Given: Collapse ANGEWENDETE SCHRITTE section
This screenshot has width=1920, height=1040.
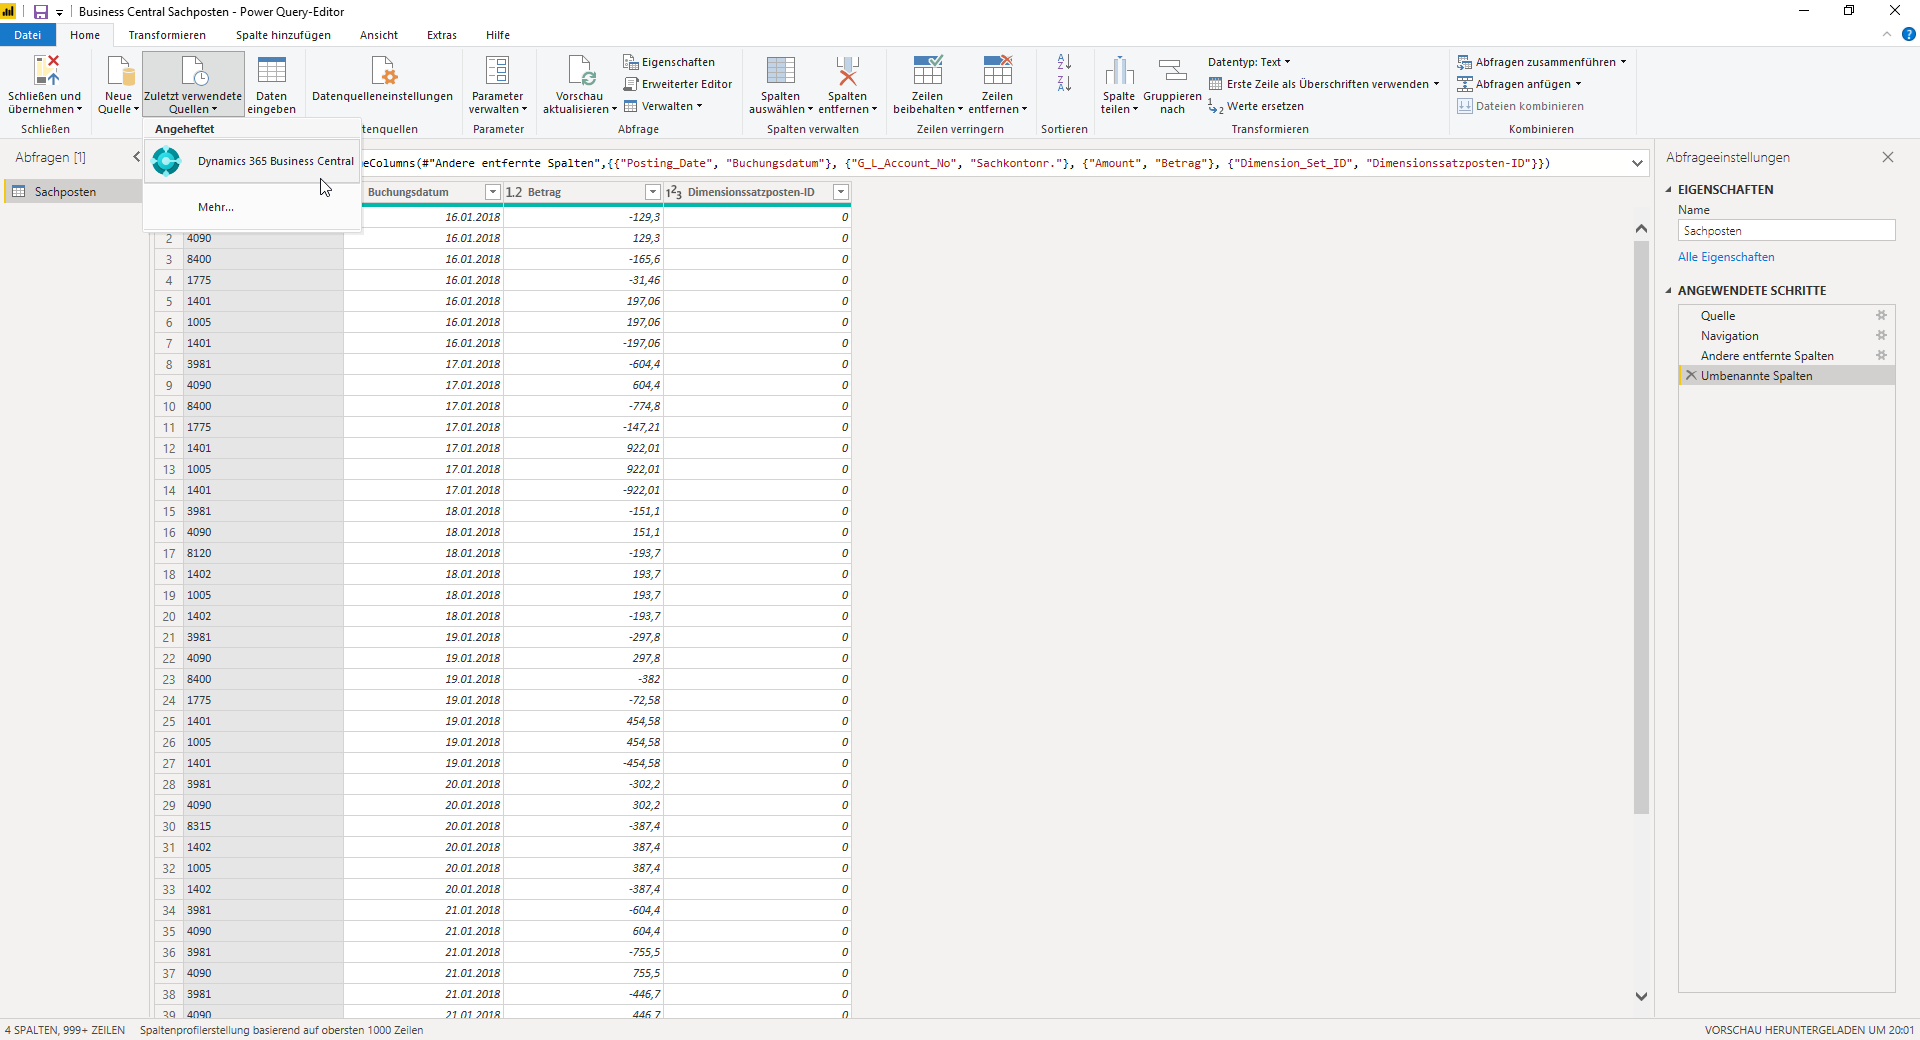Looking at the screenshot, I should (x=1669, y=290).
